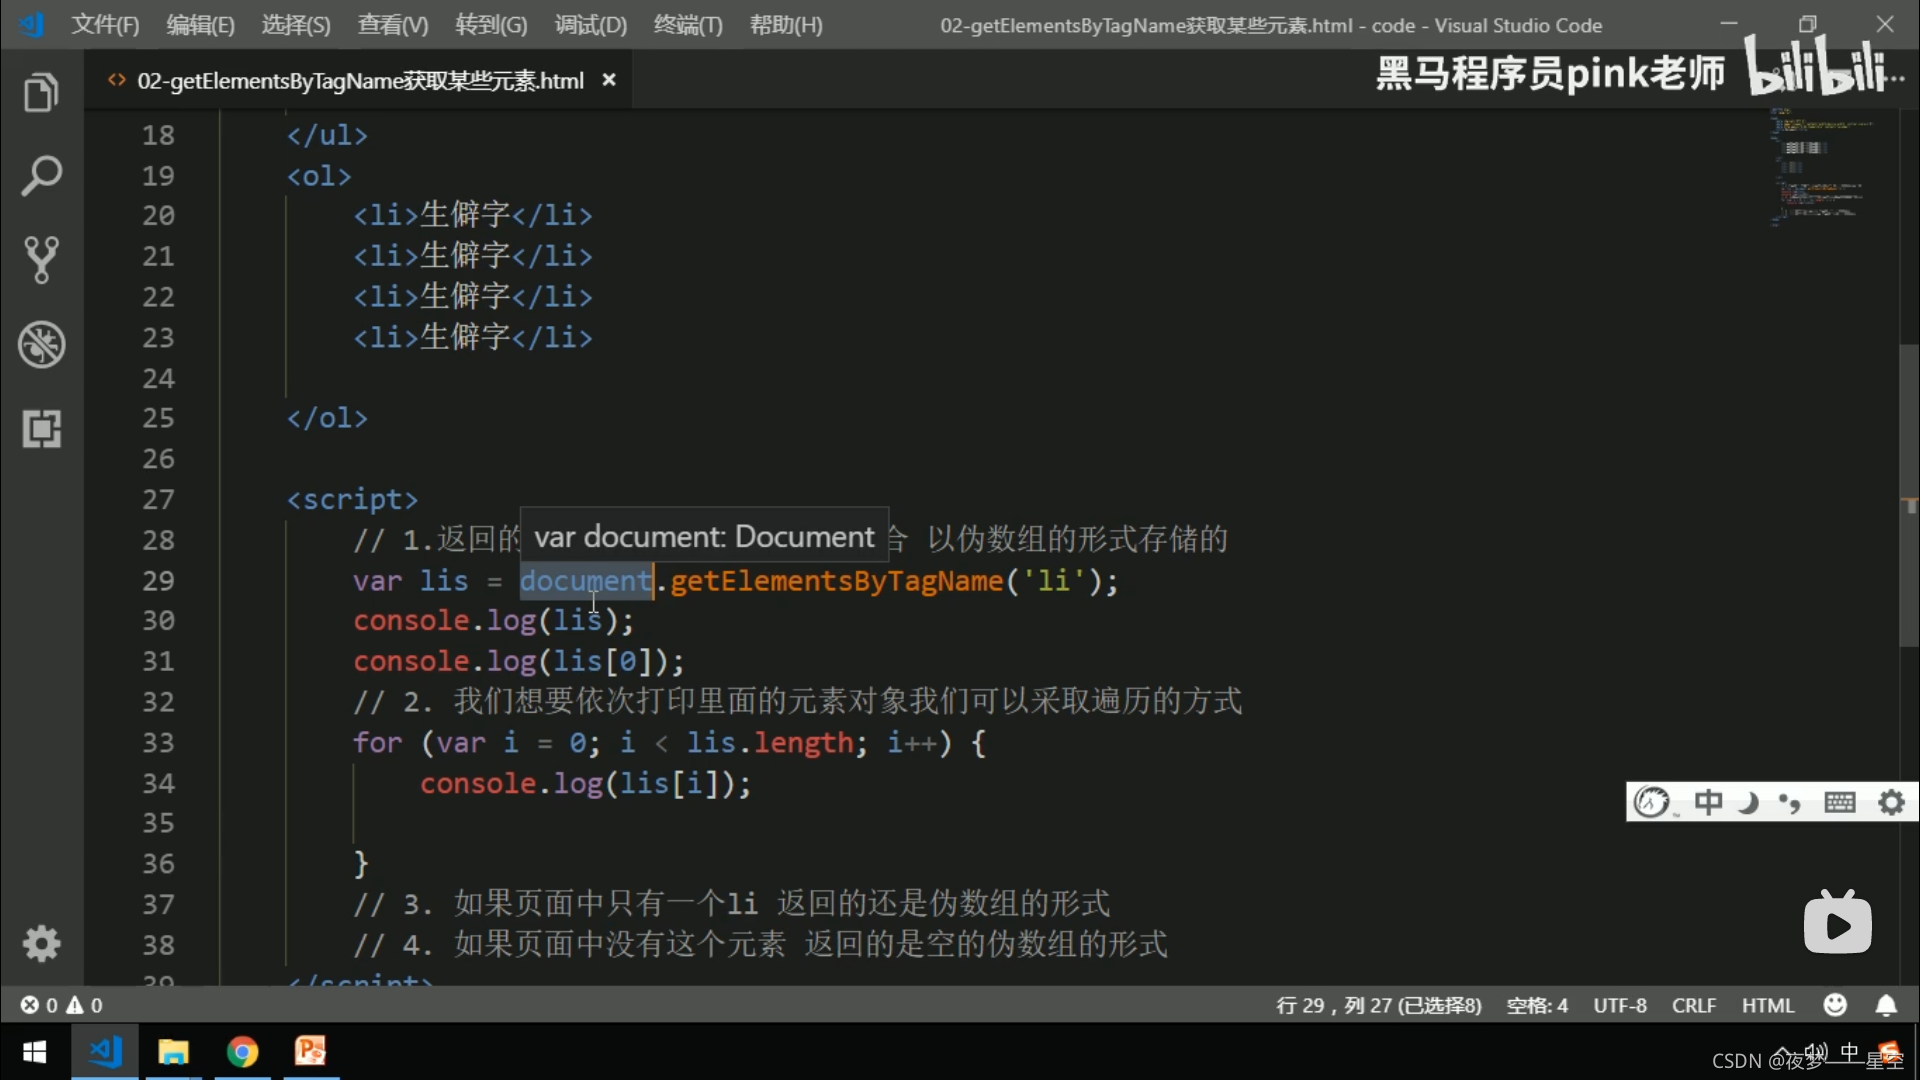Click the selected word document on line 29
Screen dimensions: 1920x1080
click(x=586, y=581)
